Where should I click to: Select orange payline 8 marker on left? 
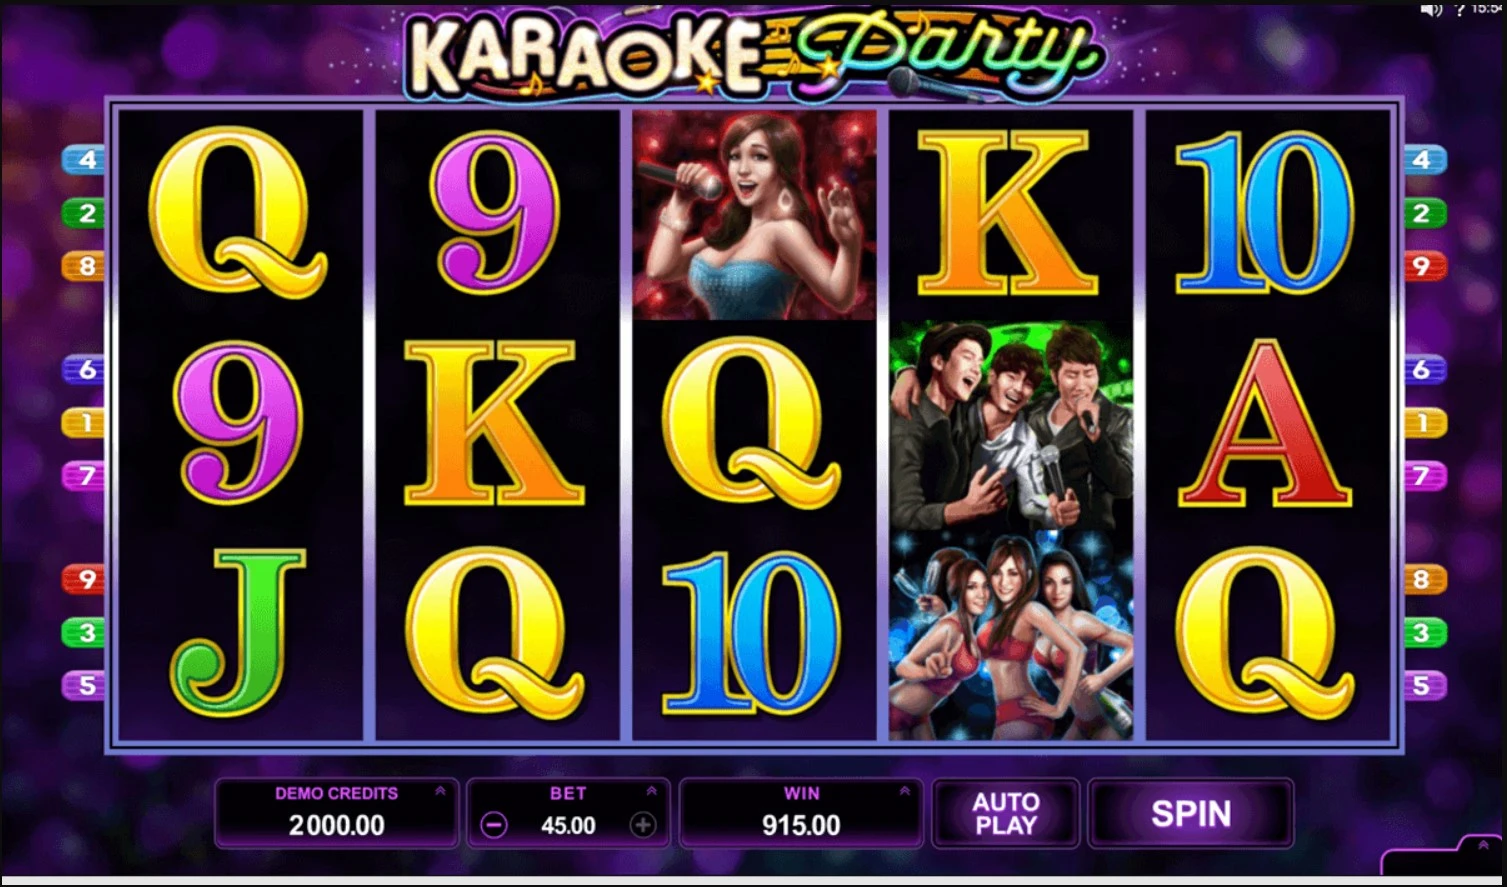click(x=84, y=266)
